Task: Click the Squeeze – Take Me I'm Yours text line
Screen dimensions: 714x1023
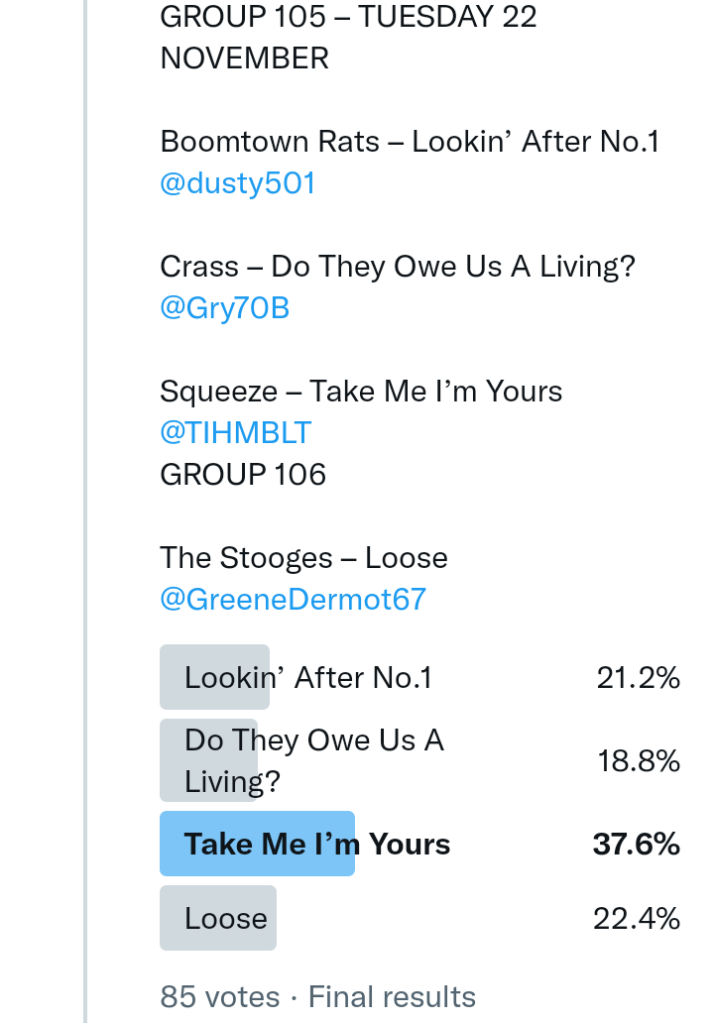Action: pyautogui.click(x=361, y=391)
